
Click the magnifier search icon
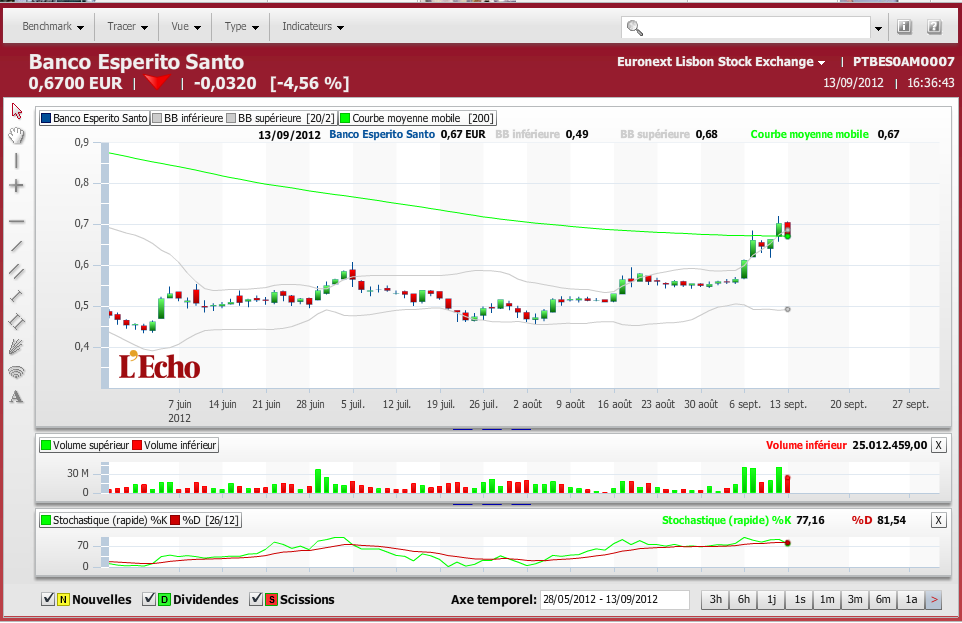635,28
